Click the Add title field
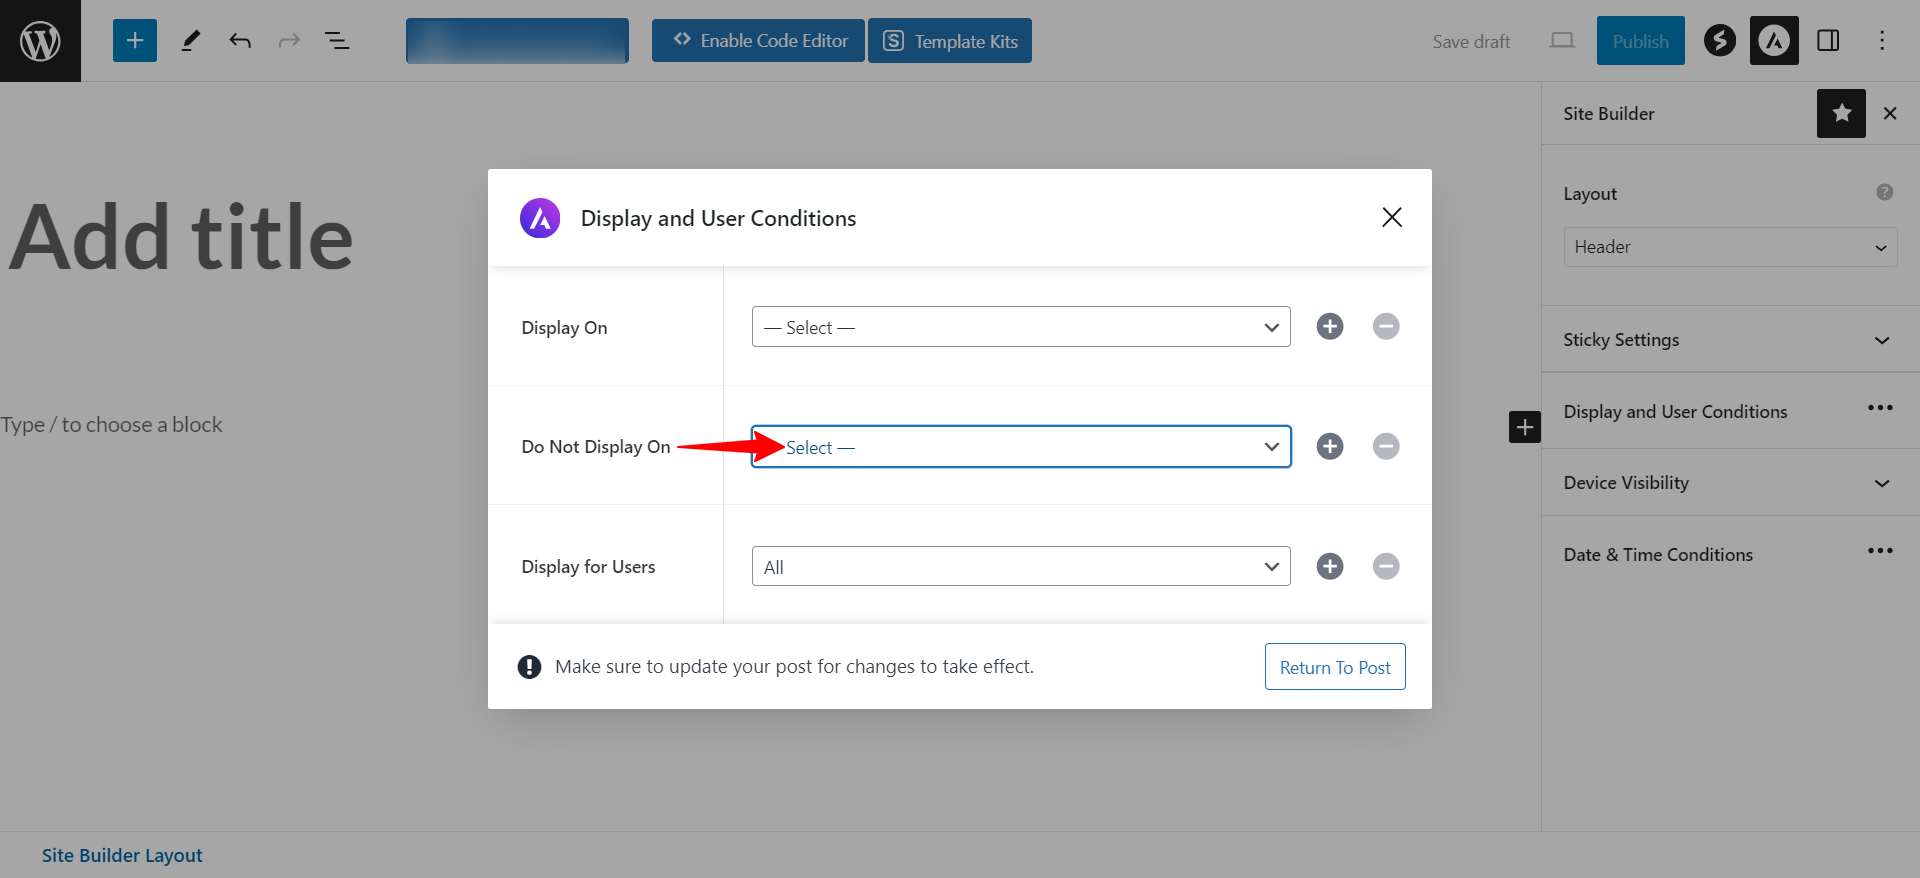This screenshot has height=878, width=1920. [182, 238]
